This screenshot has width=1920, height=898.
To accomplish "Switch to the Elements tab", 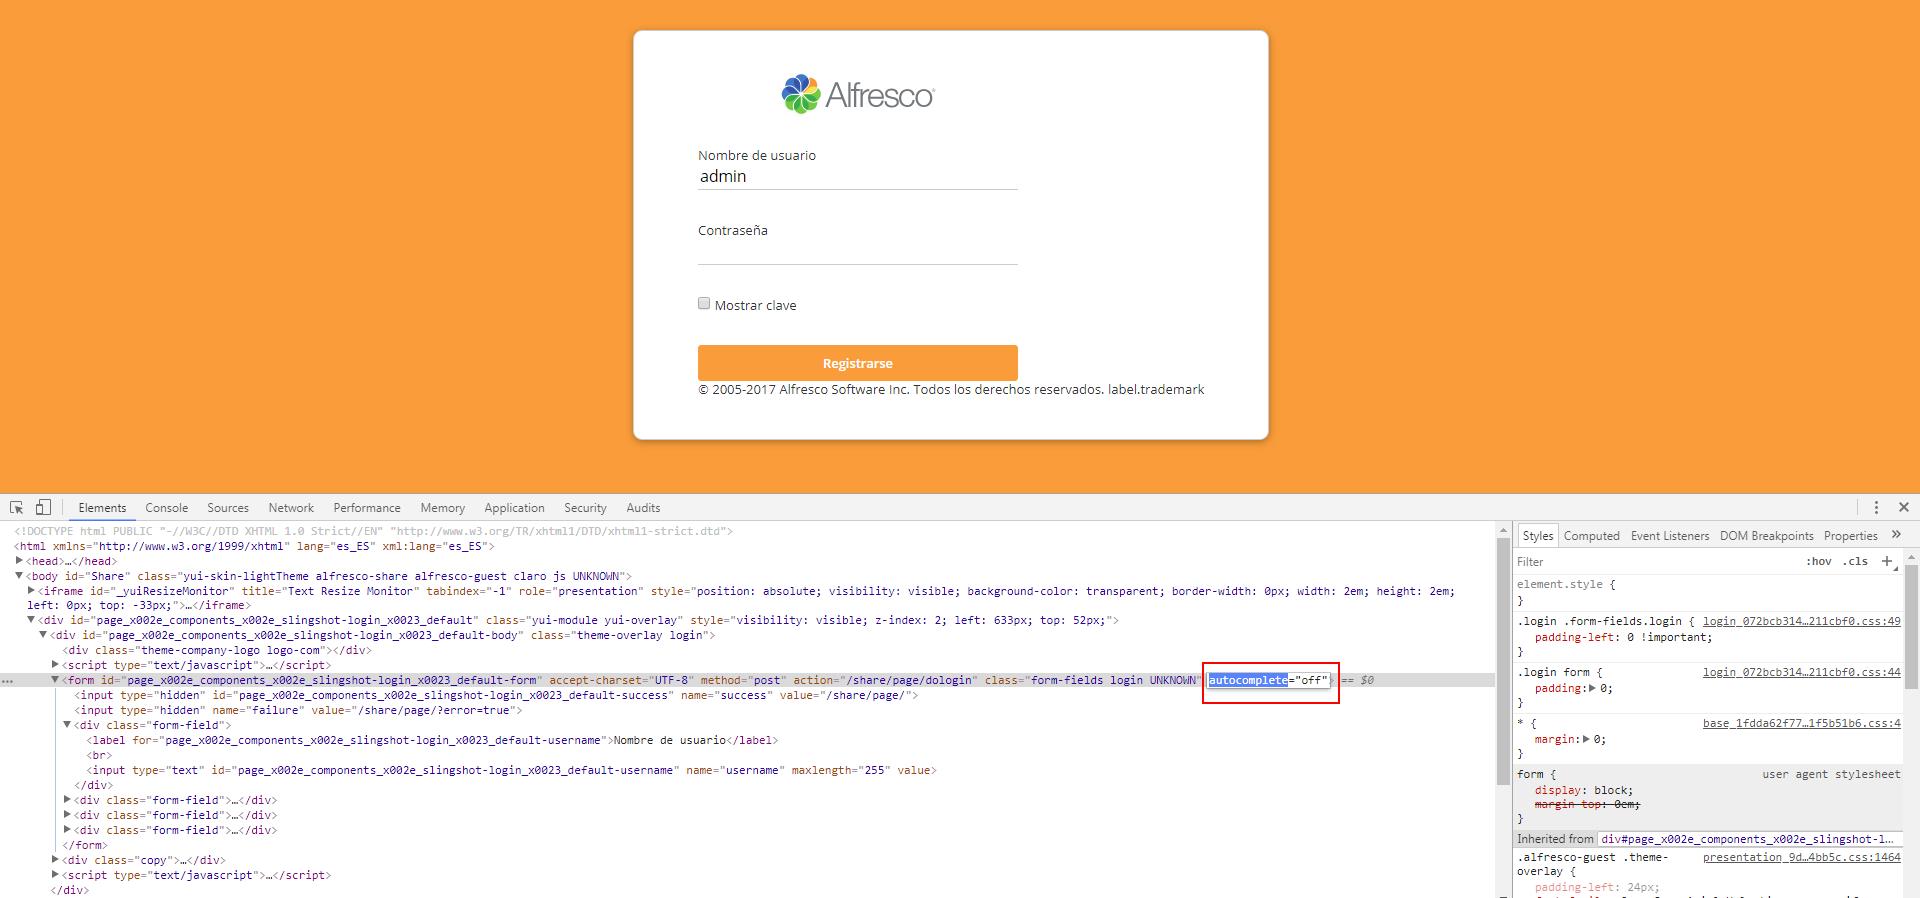I will [x=102, y=508].
